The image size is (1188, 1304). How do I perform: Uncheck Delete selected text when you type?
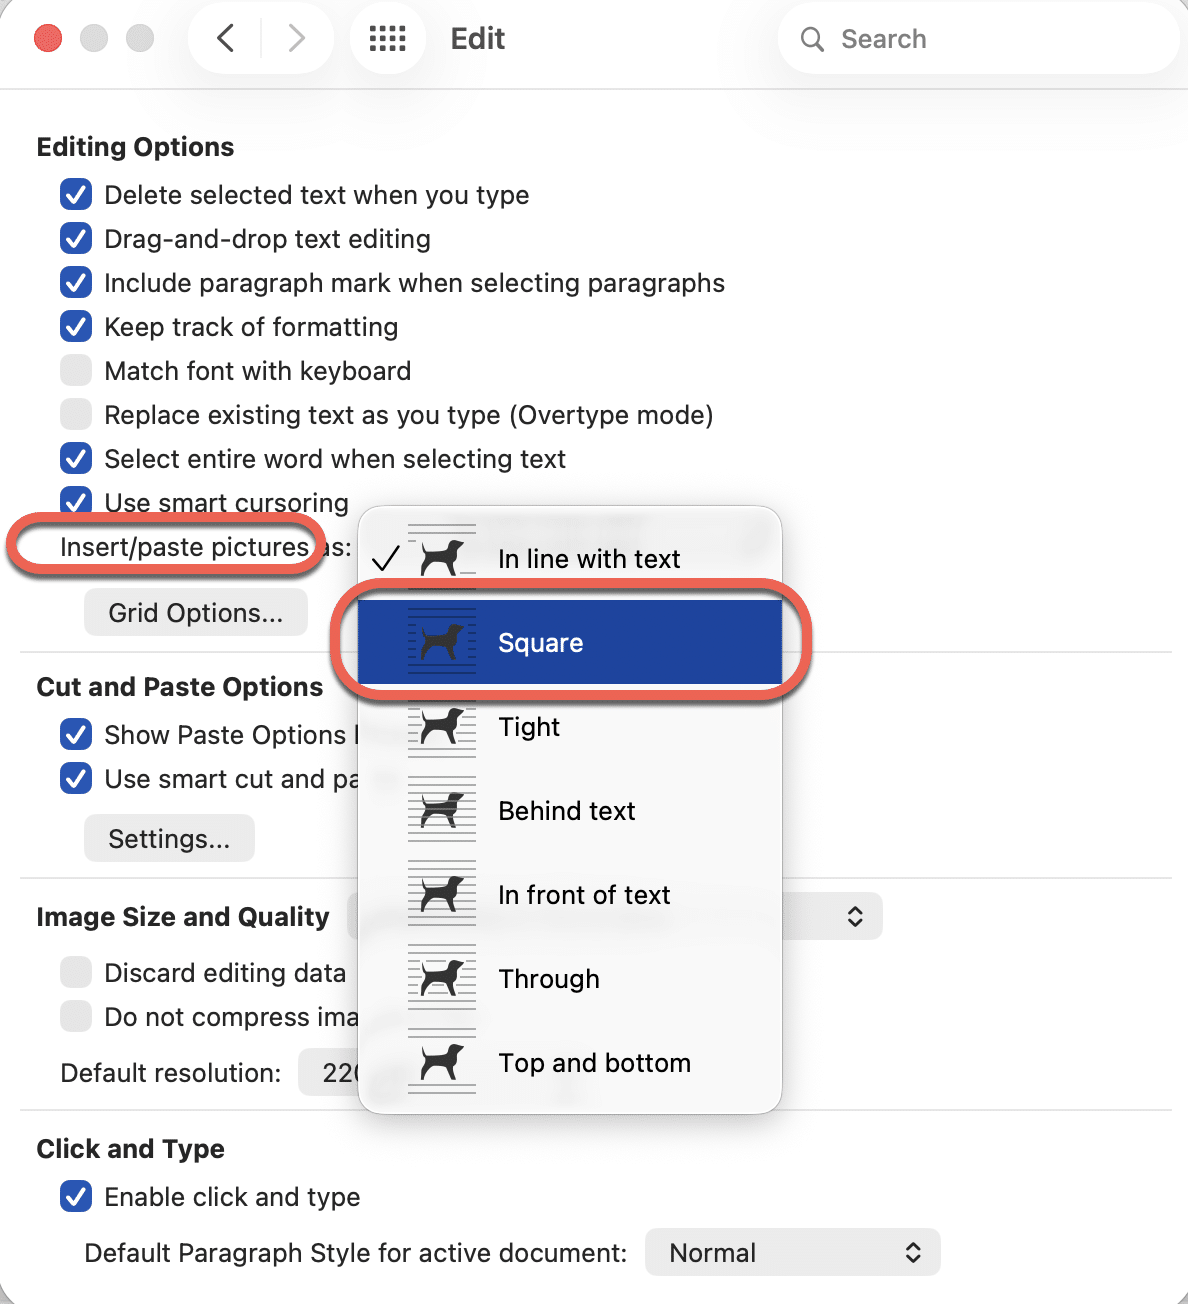click(x=76, y=195)
